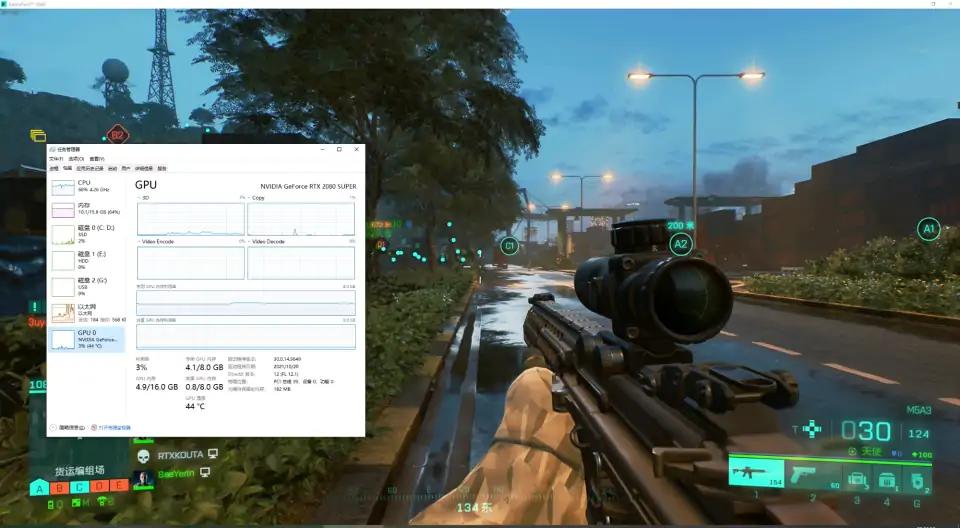The width and height of the screenshot is (960, 528).
Task: Switch to the Services (服务) tab
Action: [x=162, y=168]
